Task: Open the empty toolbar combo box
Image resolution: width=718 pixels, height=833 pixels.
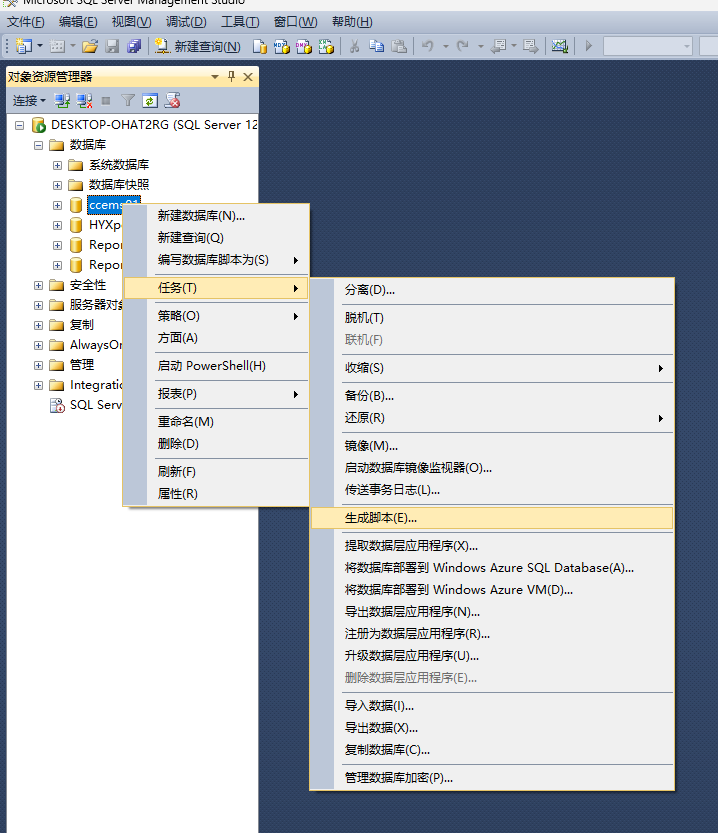Action: click(648, 46)
